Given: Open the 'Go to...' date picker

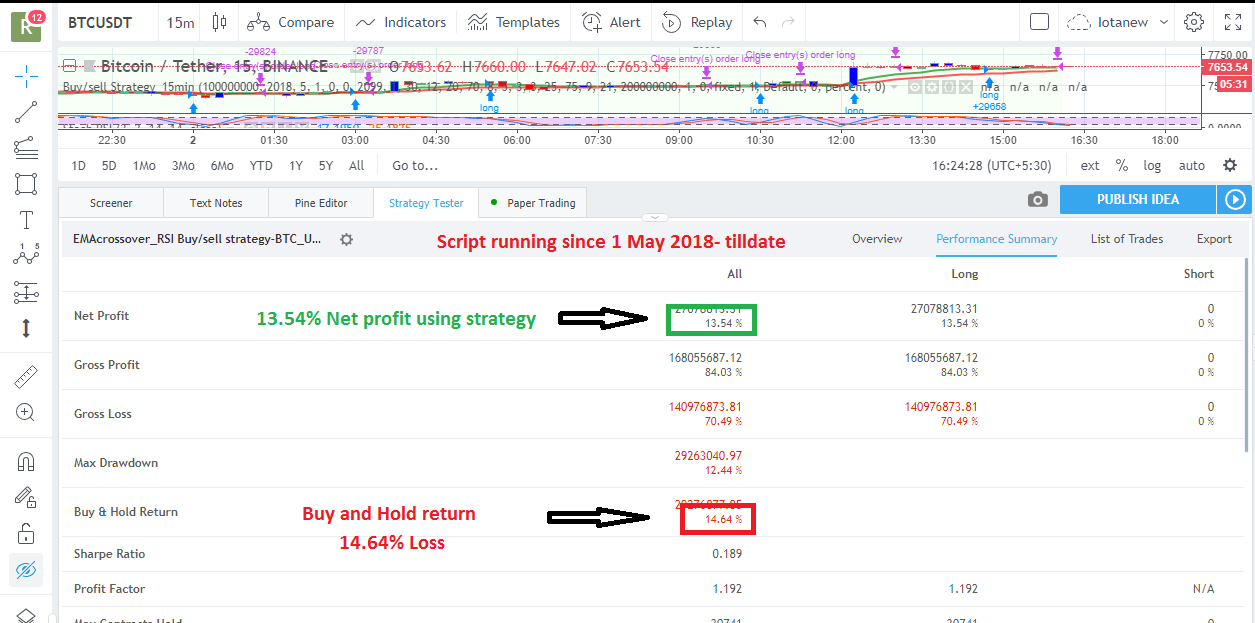Looking at the screenshot, I should (x=415, y=166).
